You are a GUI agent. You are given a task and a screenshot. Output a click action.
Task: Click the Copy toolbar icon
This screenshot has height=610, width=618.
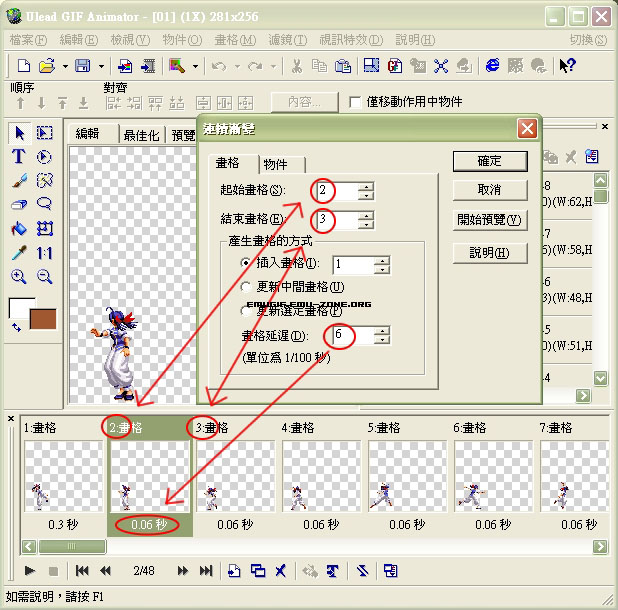[x=319, y=66]
